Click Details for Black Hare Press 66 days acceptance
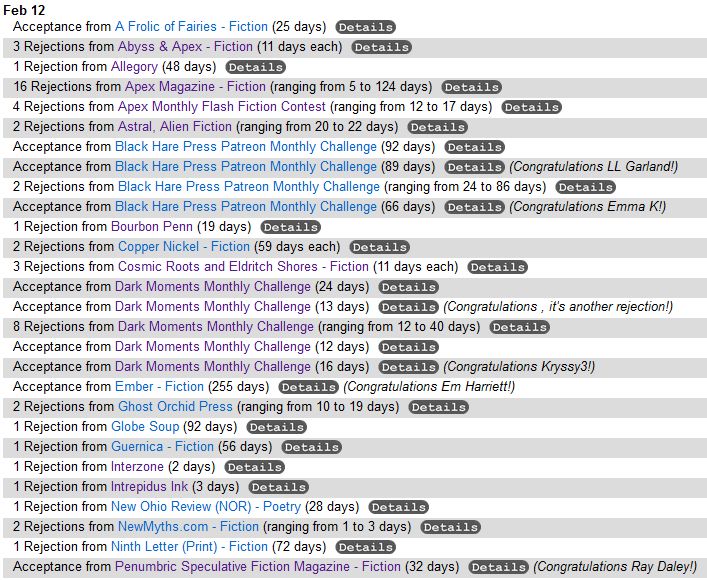Image resolution: width=707 pixels, height=580 pixels. coord(474,207)
